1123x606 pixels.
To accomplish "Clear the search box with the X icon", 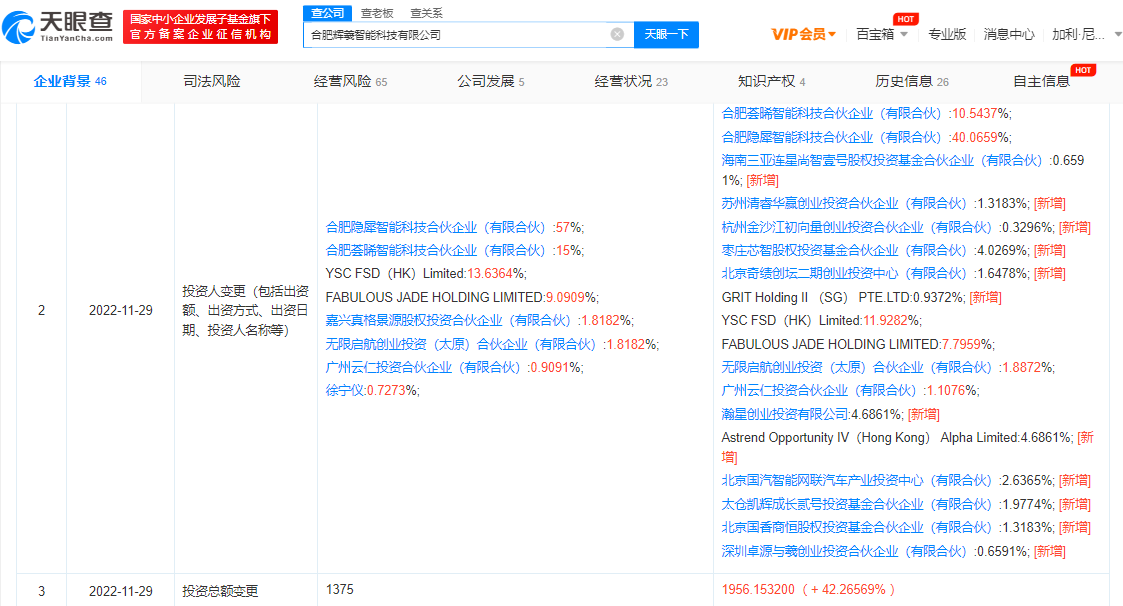I will coord(617,34).
